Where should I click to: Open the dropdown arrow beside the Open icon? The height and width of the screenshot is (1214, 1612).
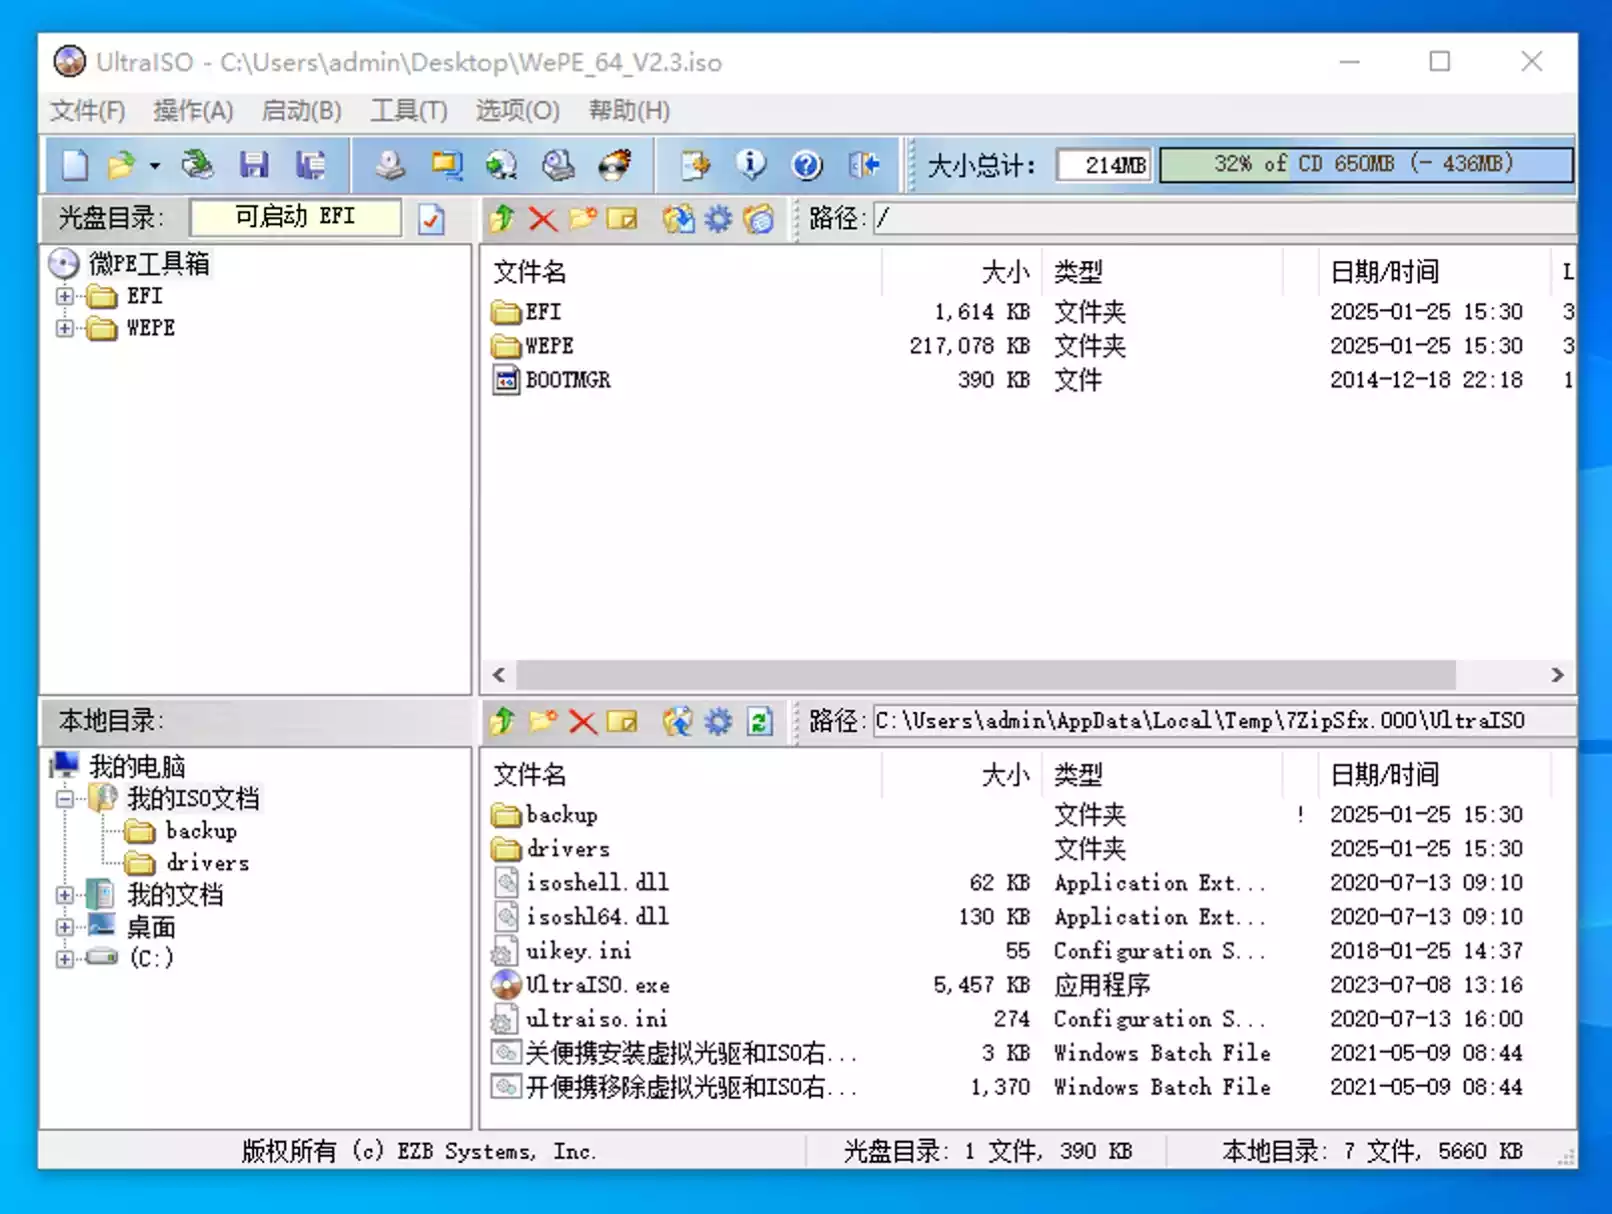point(155,166)
